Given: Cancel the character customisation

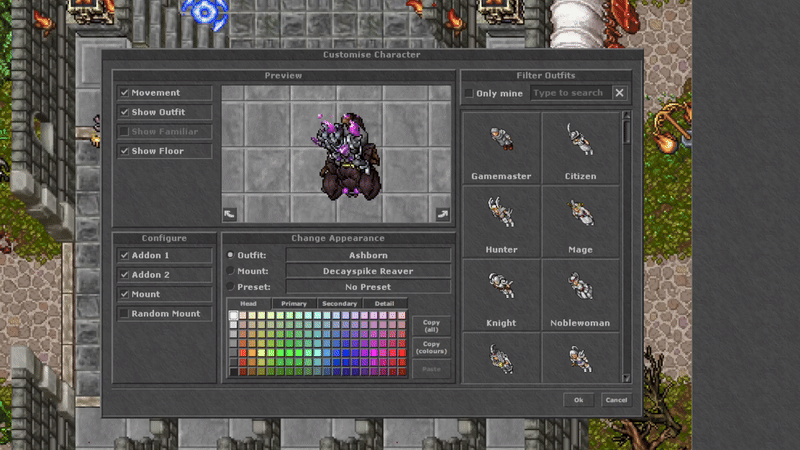Looking at the screenshot, I should coord(616,400).
